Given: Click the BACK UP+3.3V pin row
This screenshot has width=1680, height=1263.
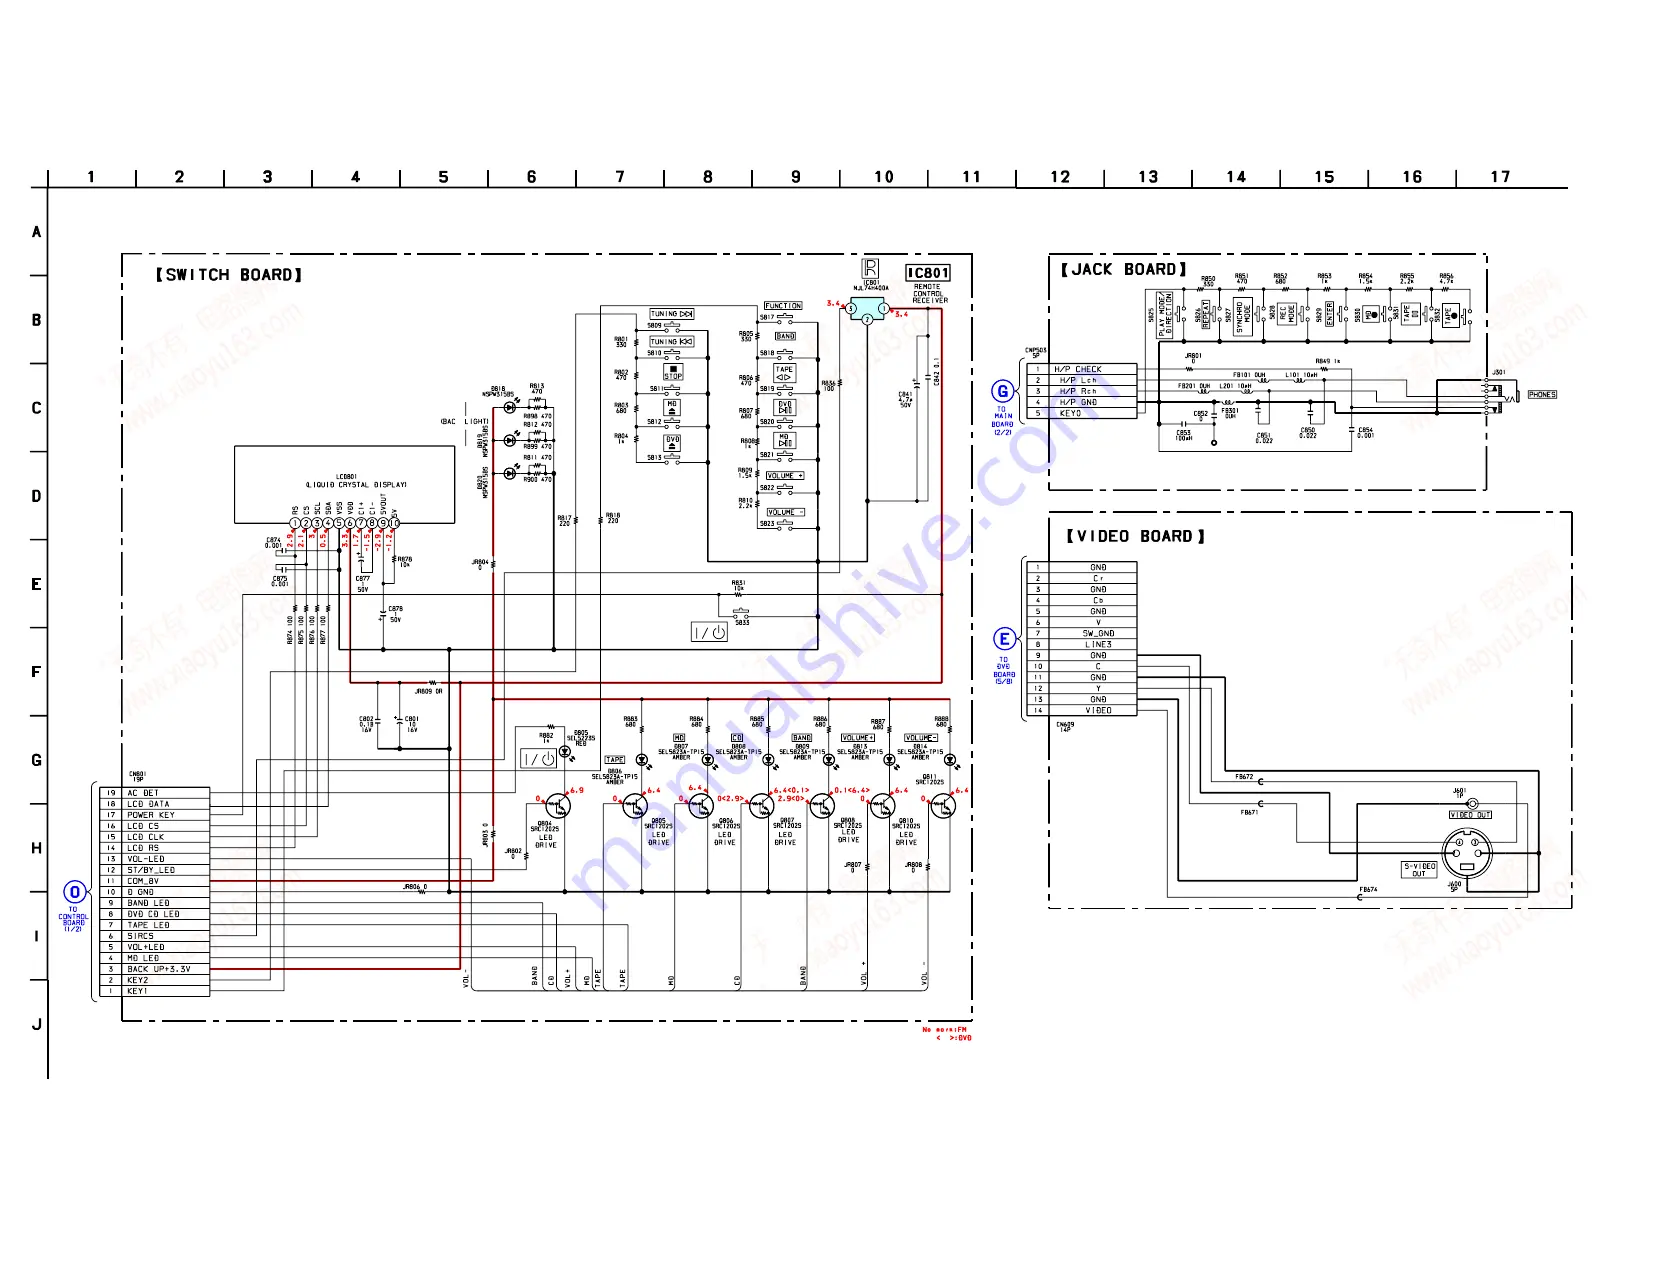Looking at the screenshot, I should pos(154,969).
